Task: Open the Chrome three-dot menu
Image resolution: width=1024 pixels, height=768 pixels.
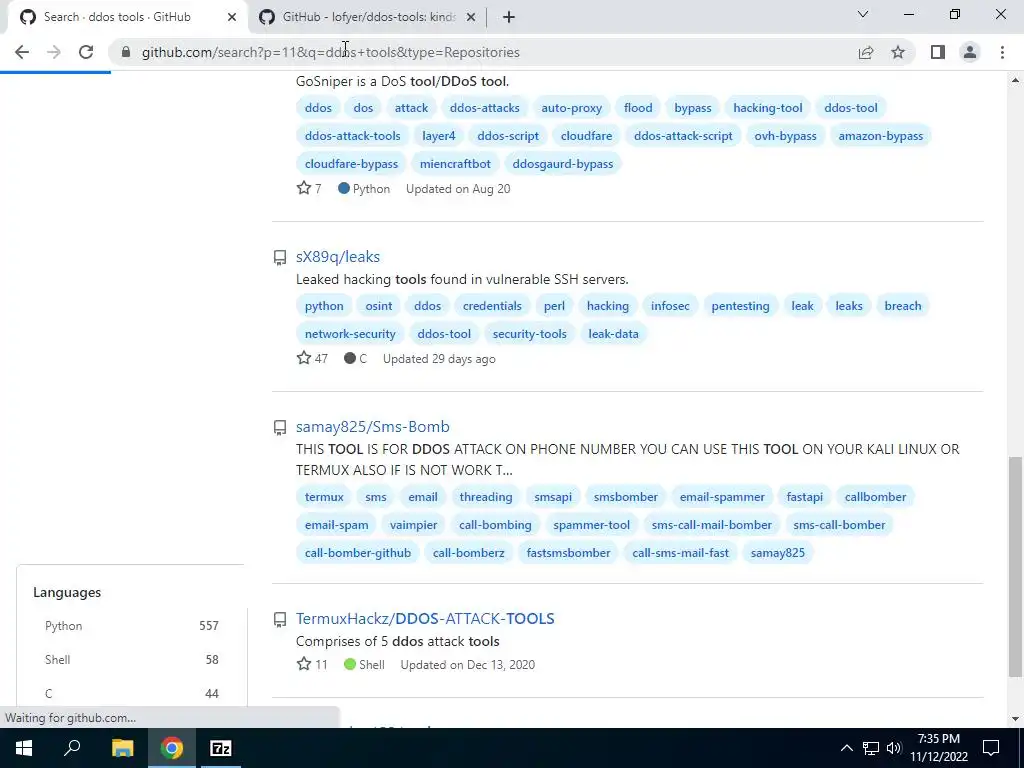Action: click(x=1002, y=52)
